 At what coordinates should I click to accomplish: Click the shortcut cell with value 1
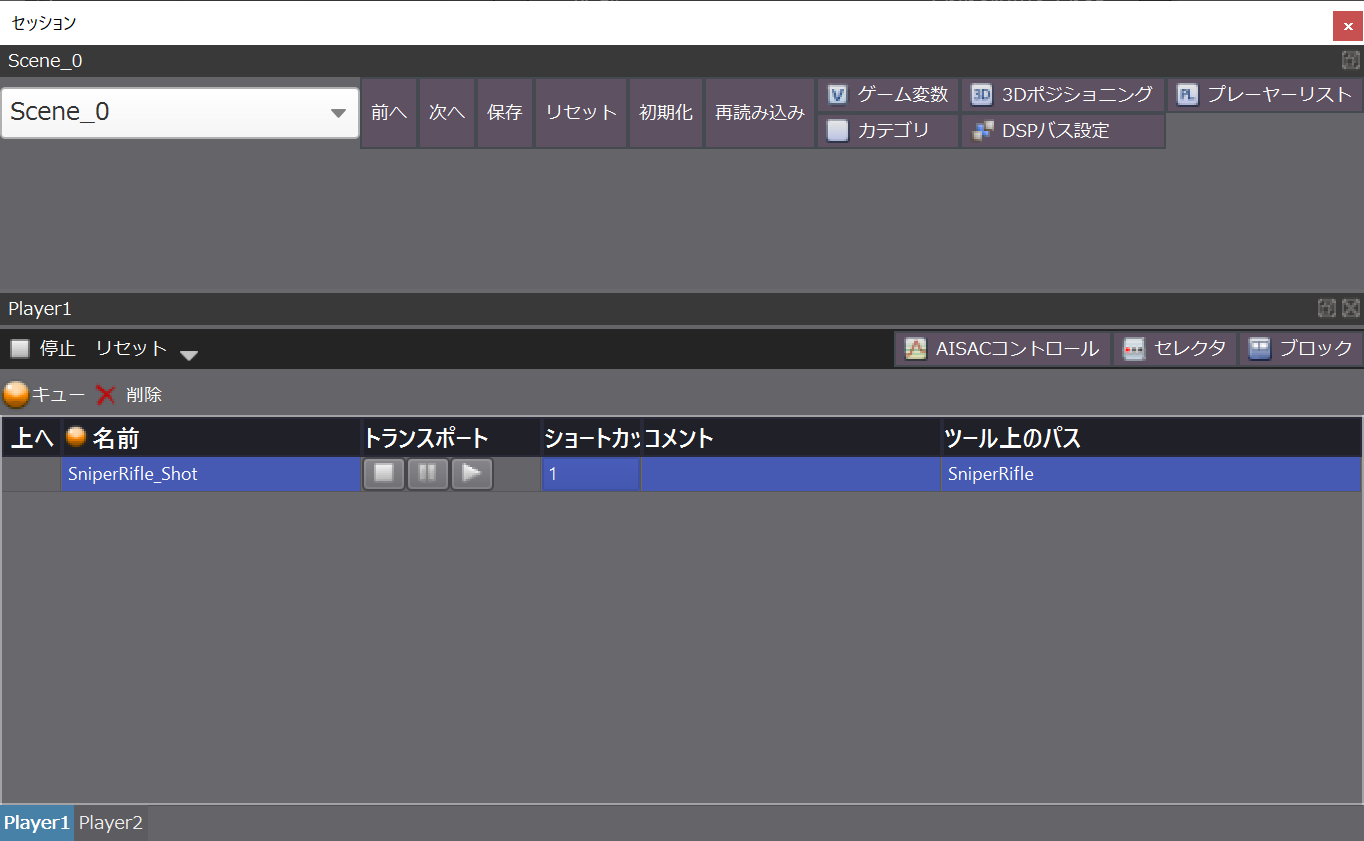pyautogui.click(x=591, y=474)
